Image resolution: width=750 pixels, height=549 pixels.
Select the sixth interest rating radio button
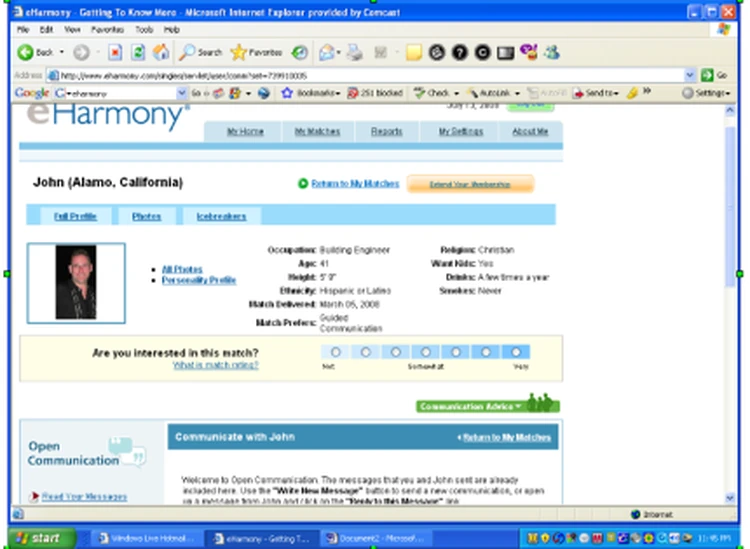(x=485, y=352)
